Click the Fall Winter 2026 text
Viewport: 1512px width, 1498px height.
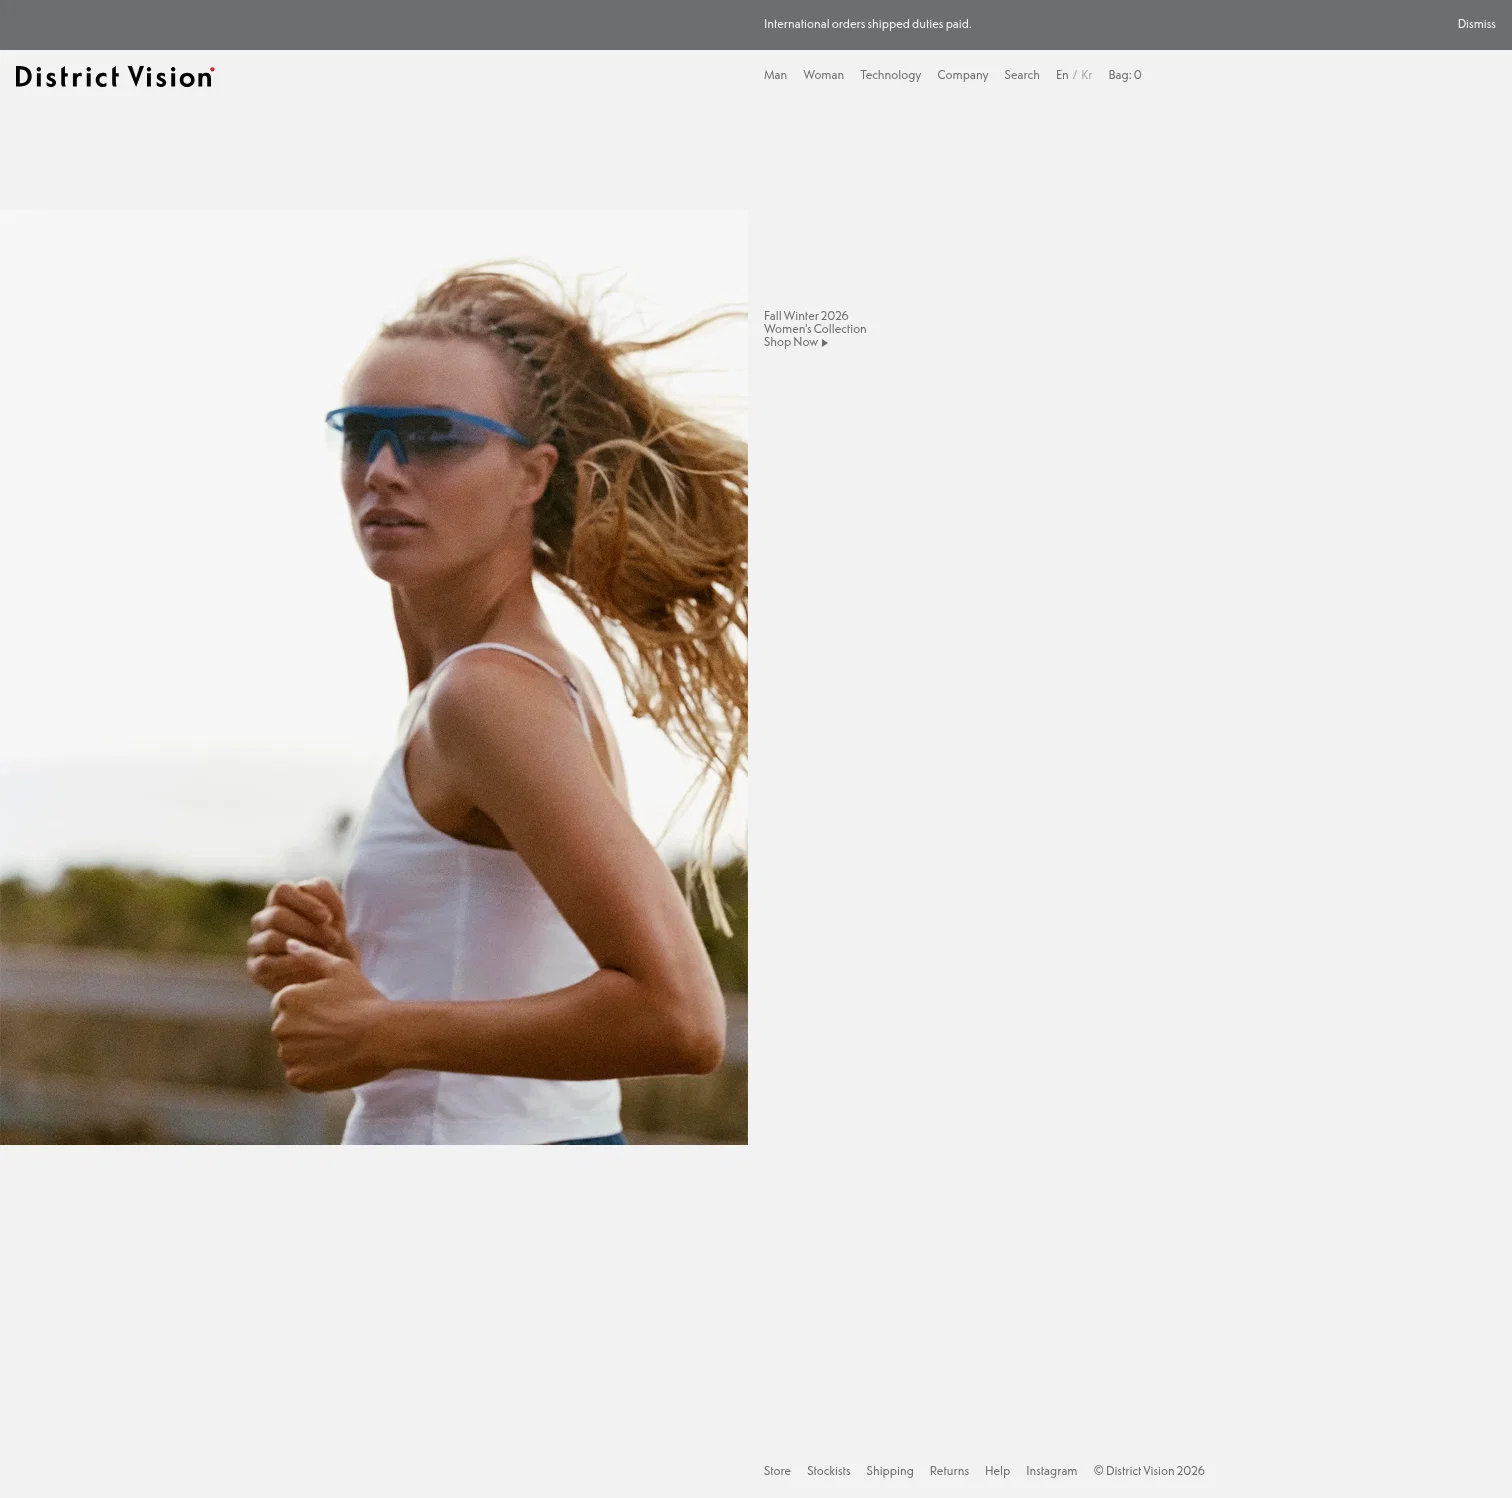click(x=806, y=316)
